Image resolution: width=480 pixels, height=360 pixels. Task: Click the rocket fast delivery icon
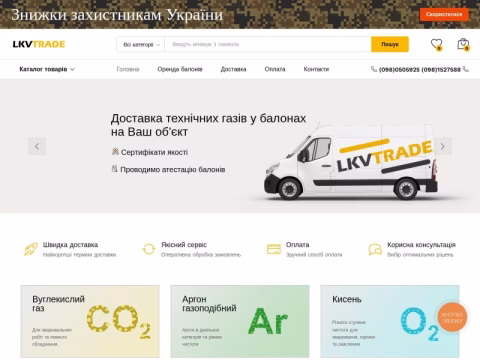tap(31, 249)
